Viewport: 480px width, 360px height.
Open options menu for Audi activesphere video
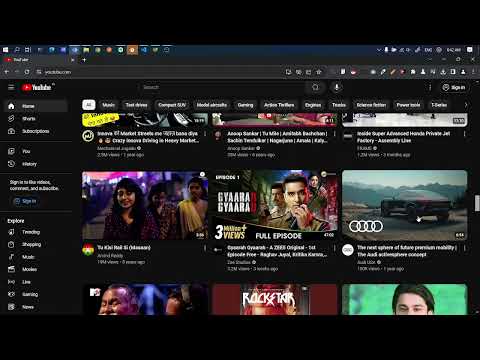(x=464, y=248)
